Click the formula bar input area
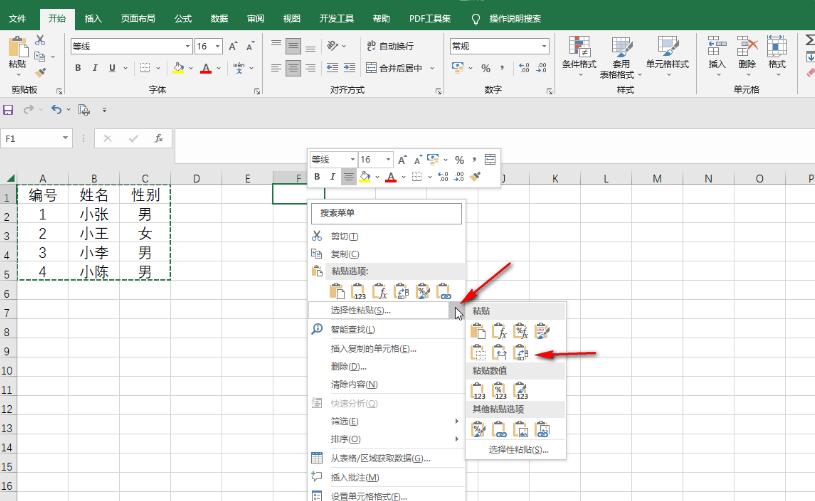 [x=494, y=146]
